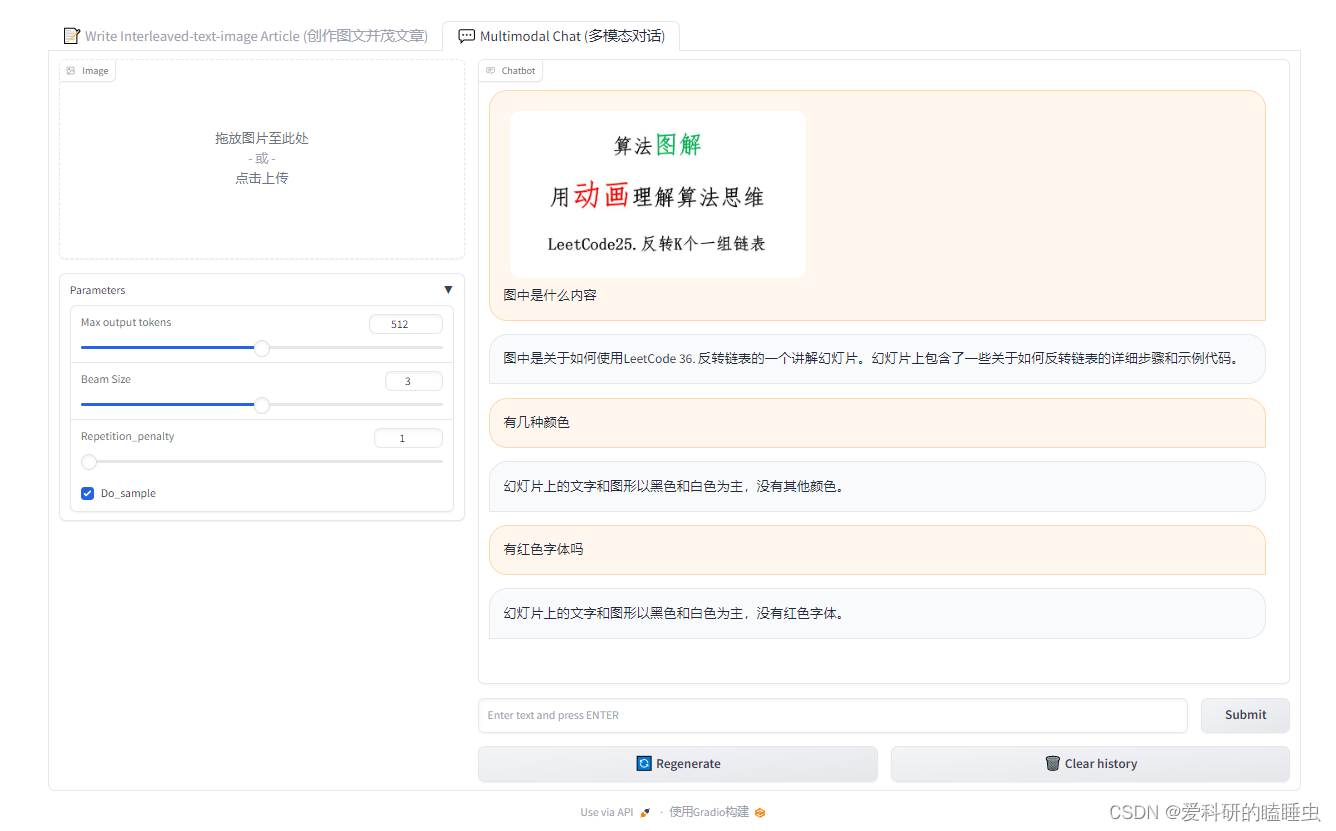1336x831 pixels.
Task: Click the 'Beam Size' label
Action: pyautogui.click(x=106, y=379)
